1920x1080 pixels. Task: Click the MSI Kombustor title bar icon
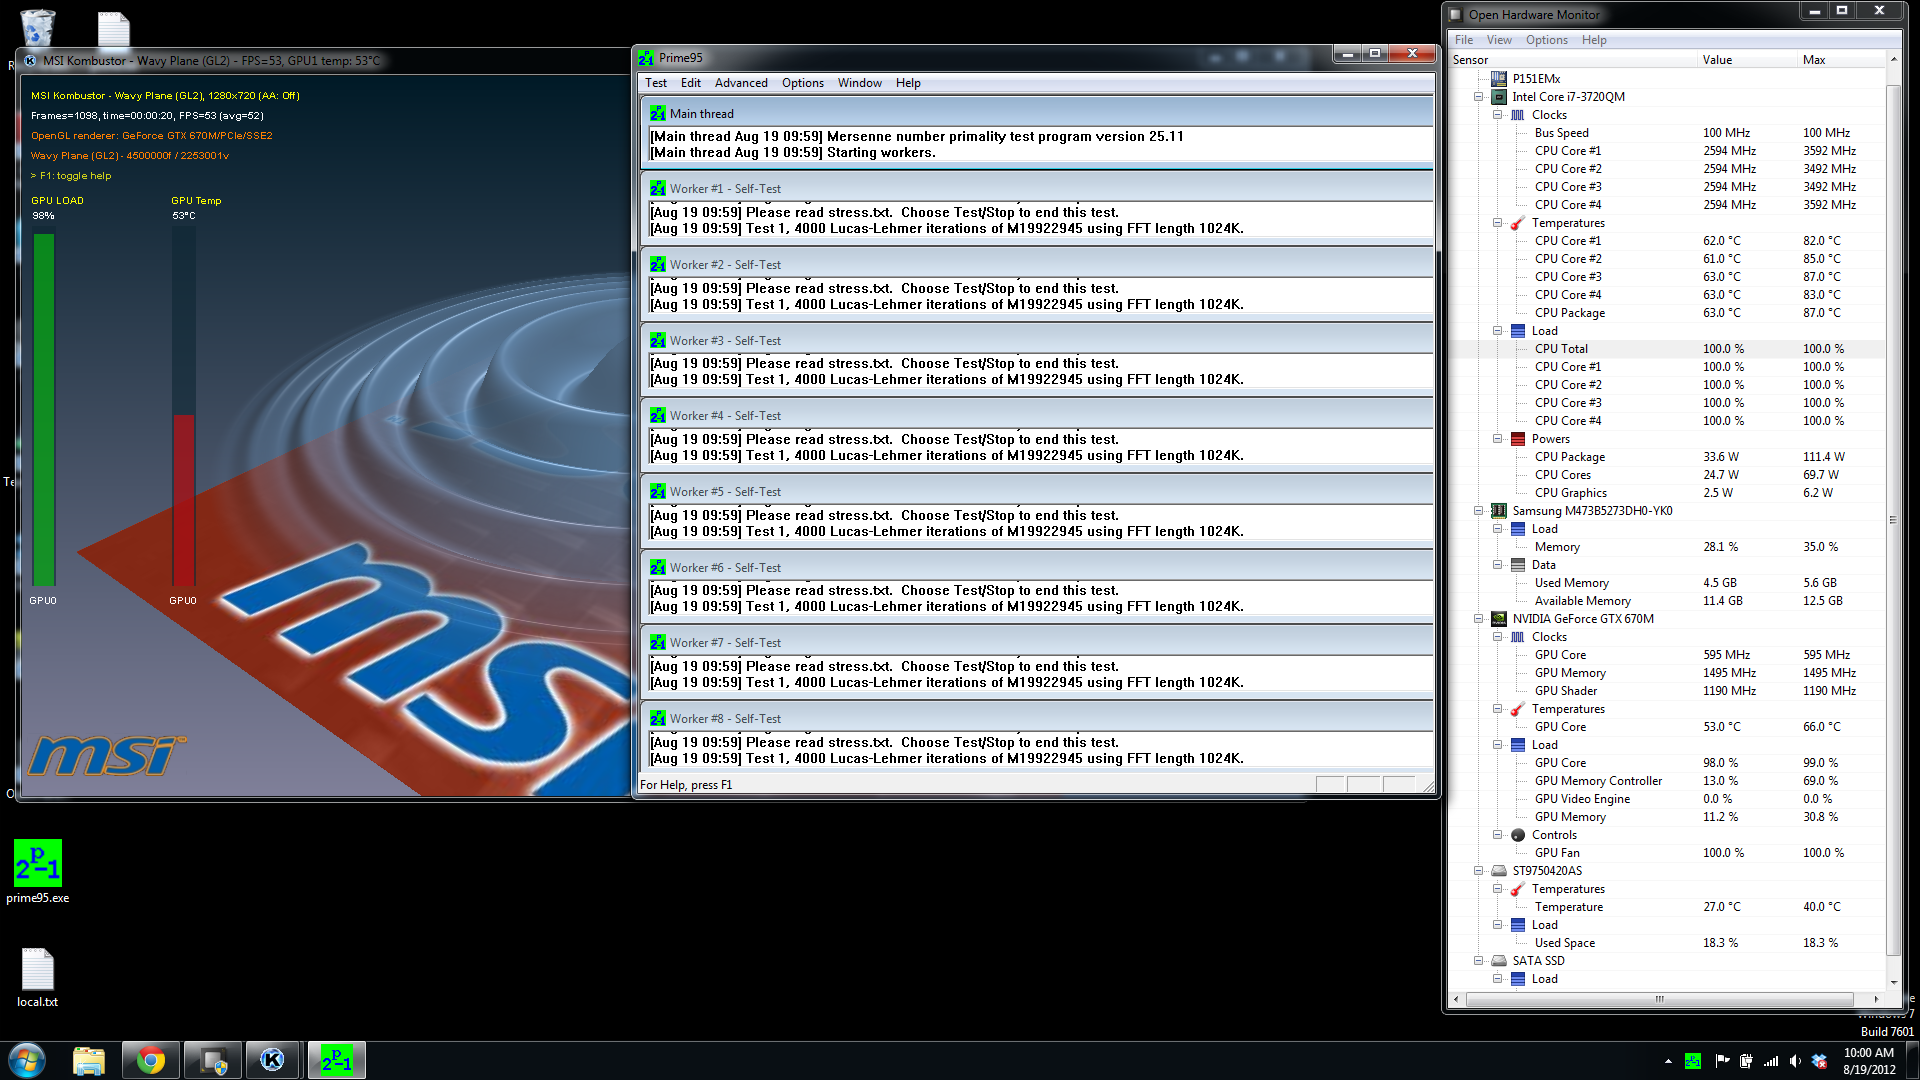tap(30, 61)
